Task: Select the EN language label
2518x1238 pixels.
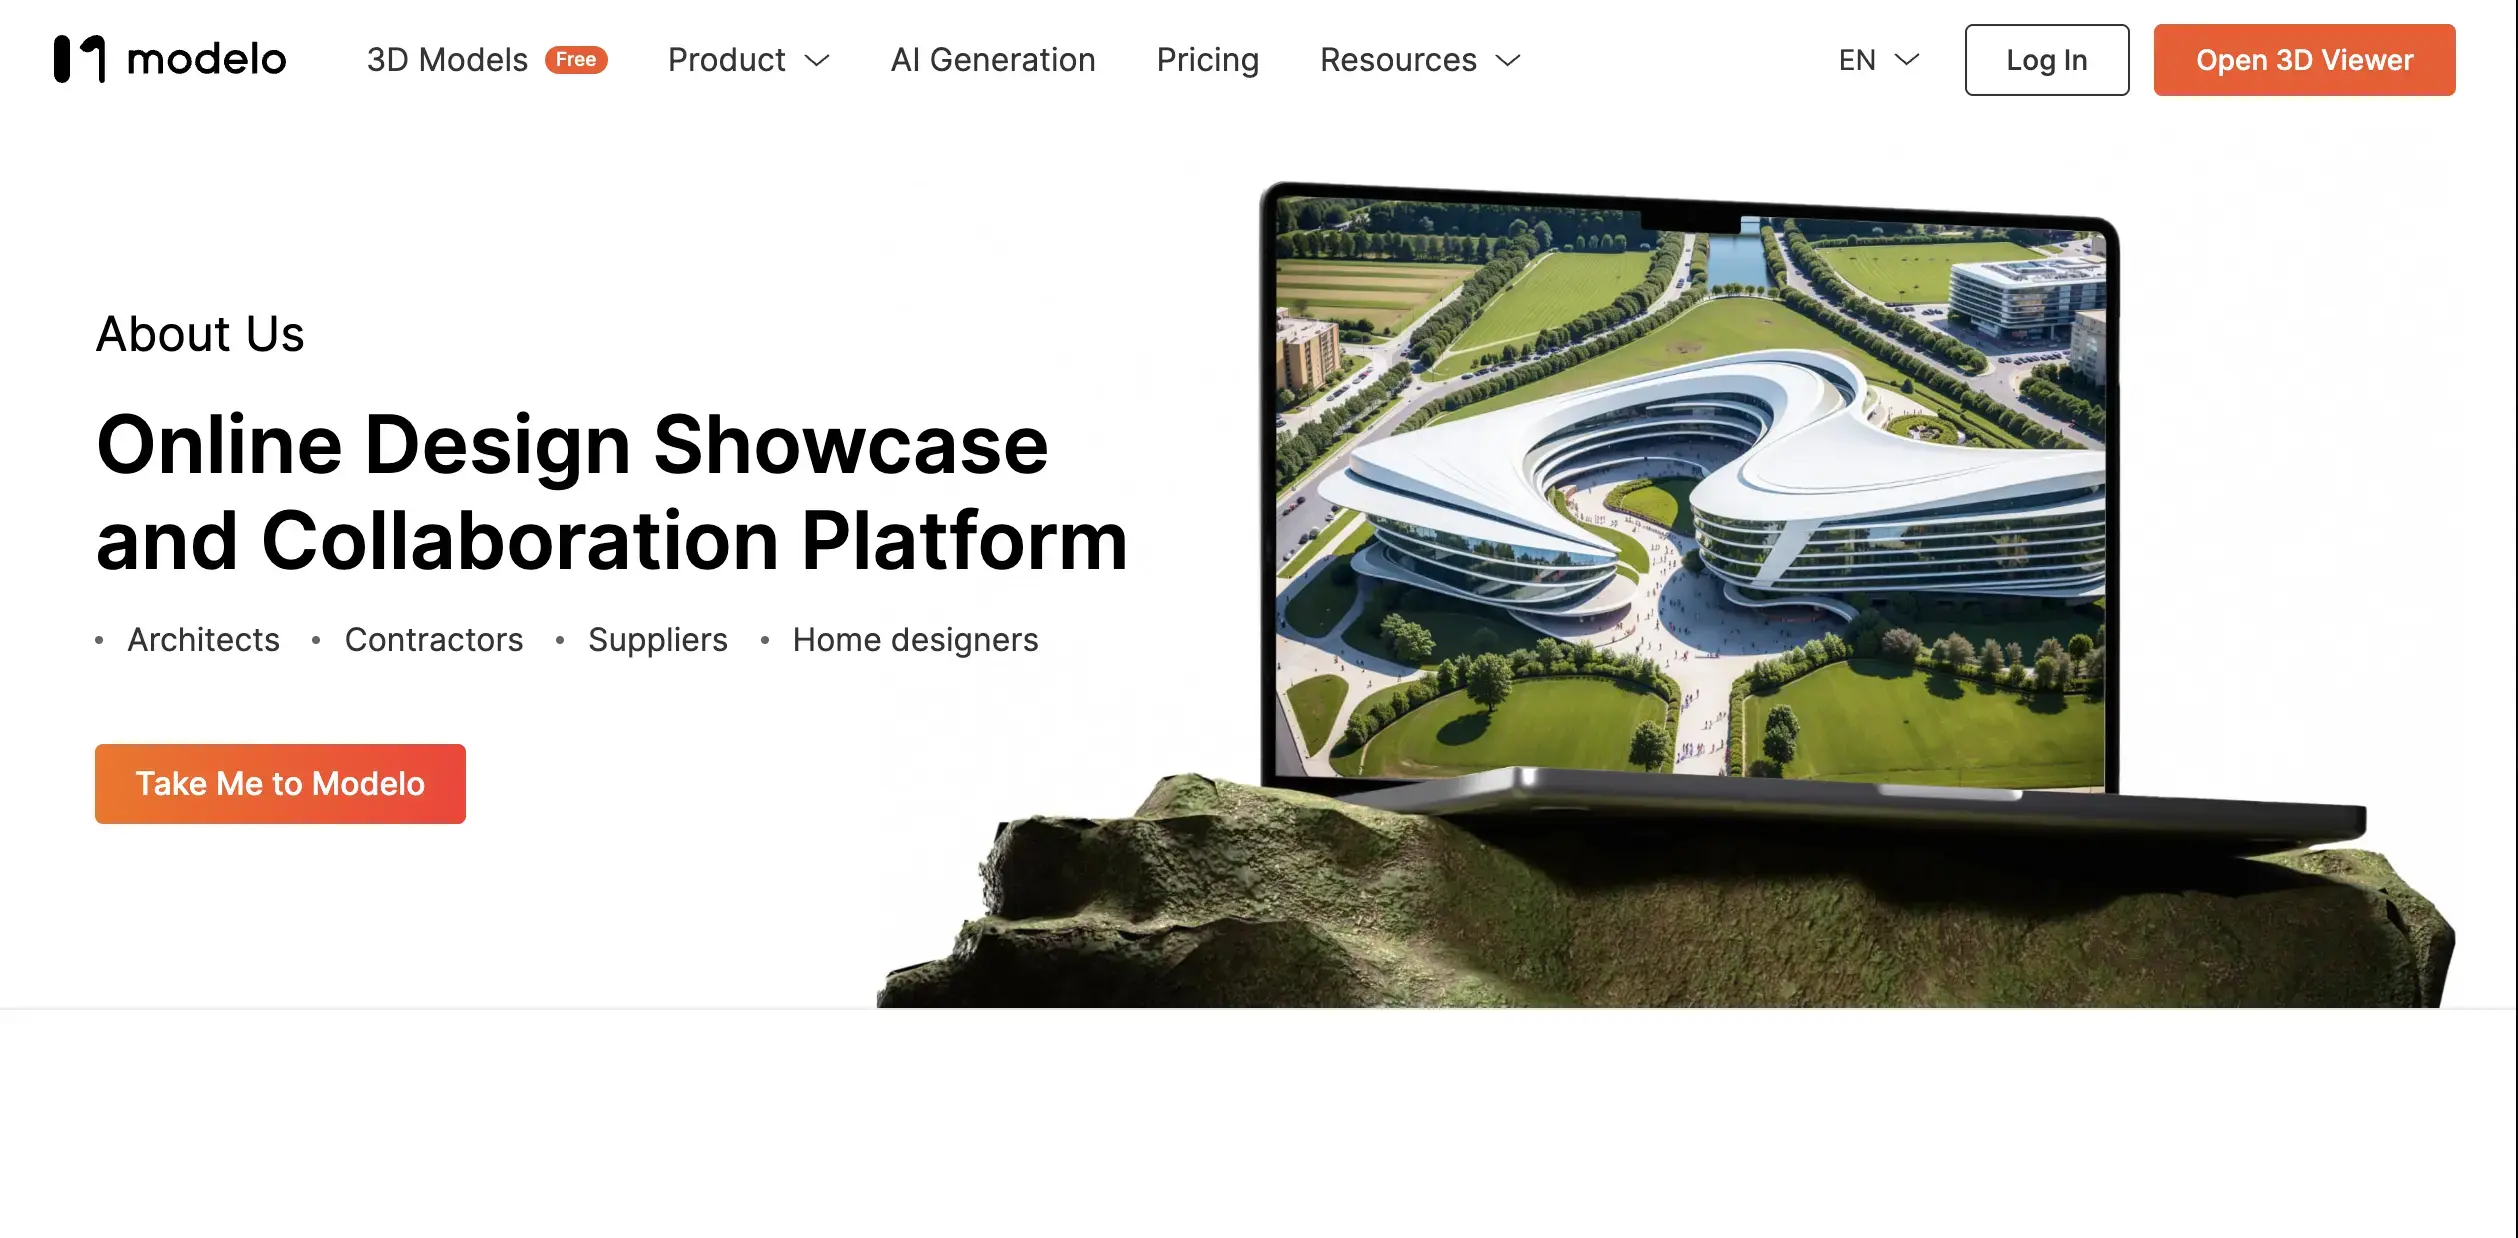Action: [1856, 60]
